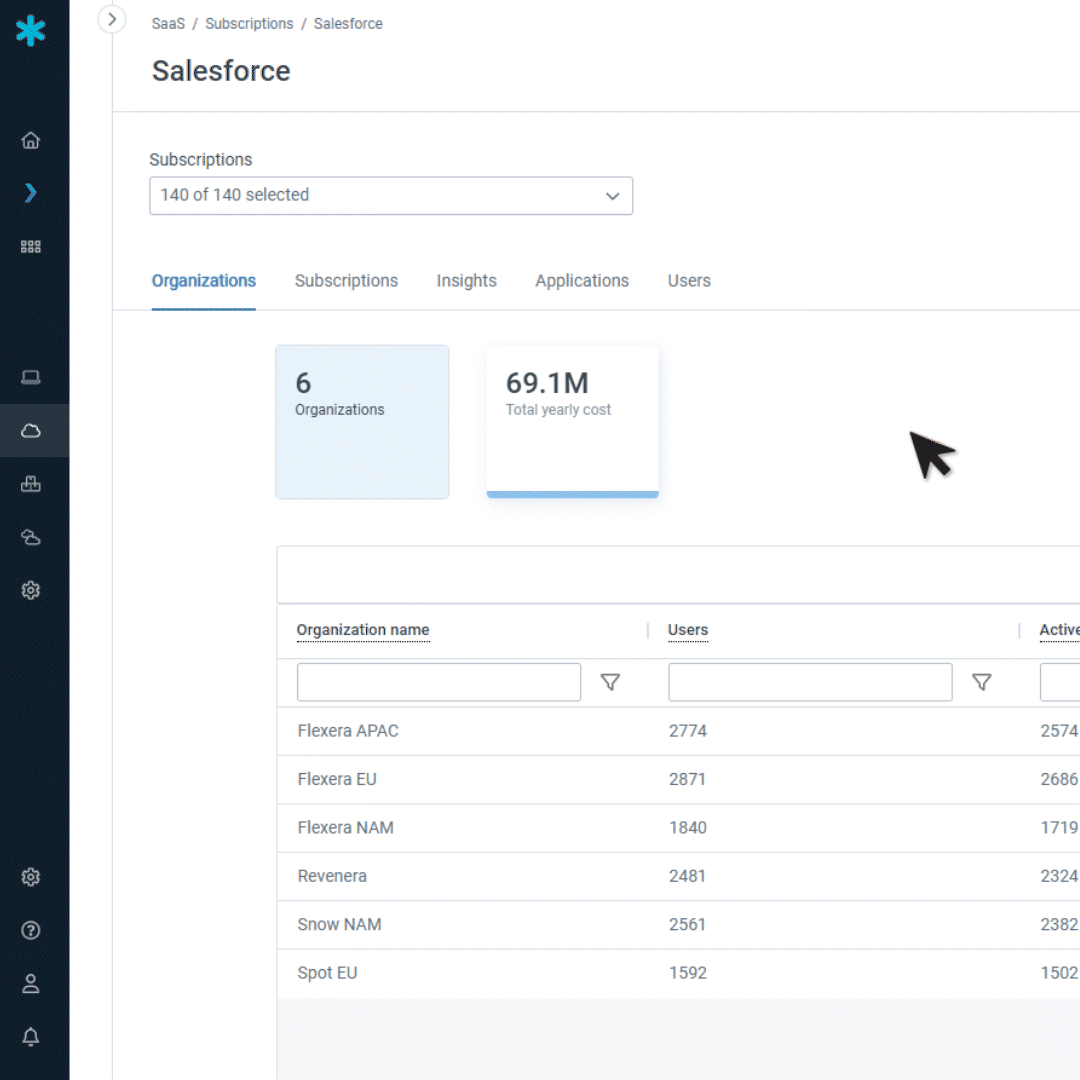Viewport: 1080px width, 1080px height.
Task: Open the apps grid icon in sidebar
Action: (x=31, y=247)
